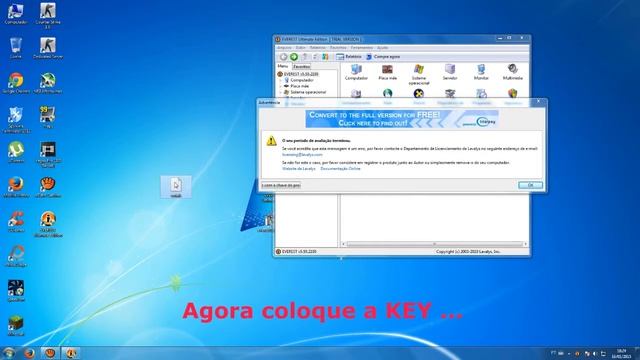Click the registration key button in the dialog

coord(281,185)
